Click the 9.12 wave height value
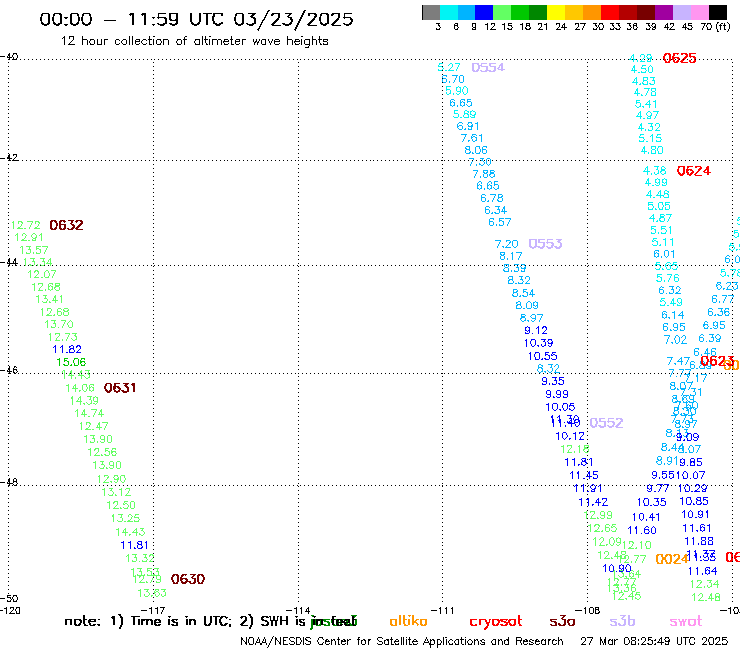 (536, 330)
